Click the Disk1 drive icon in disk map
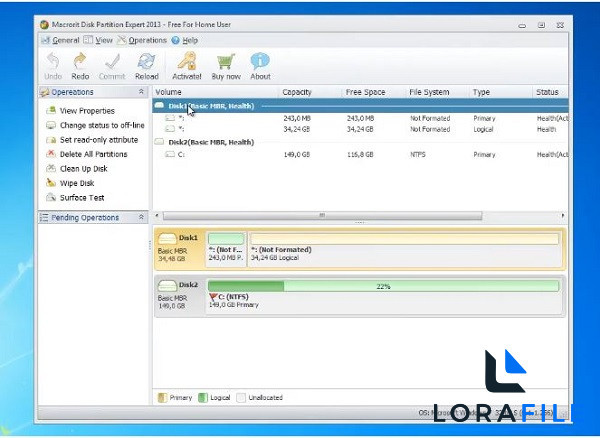Image resolution: width=600 pixels, height=438 pixels. tap(167, 238)
